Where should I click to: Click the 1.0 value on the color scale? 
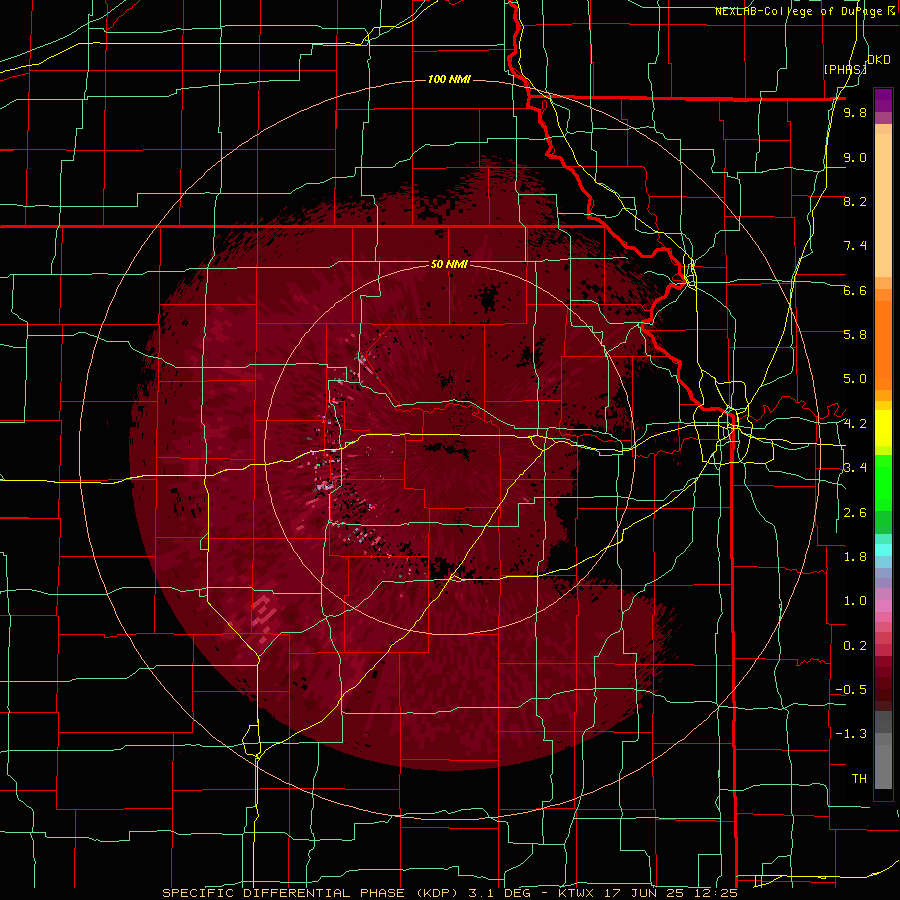[855, 601]
